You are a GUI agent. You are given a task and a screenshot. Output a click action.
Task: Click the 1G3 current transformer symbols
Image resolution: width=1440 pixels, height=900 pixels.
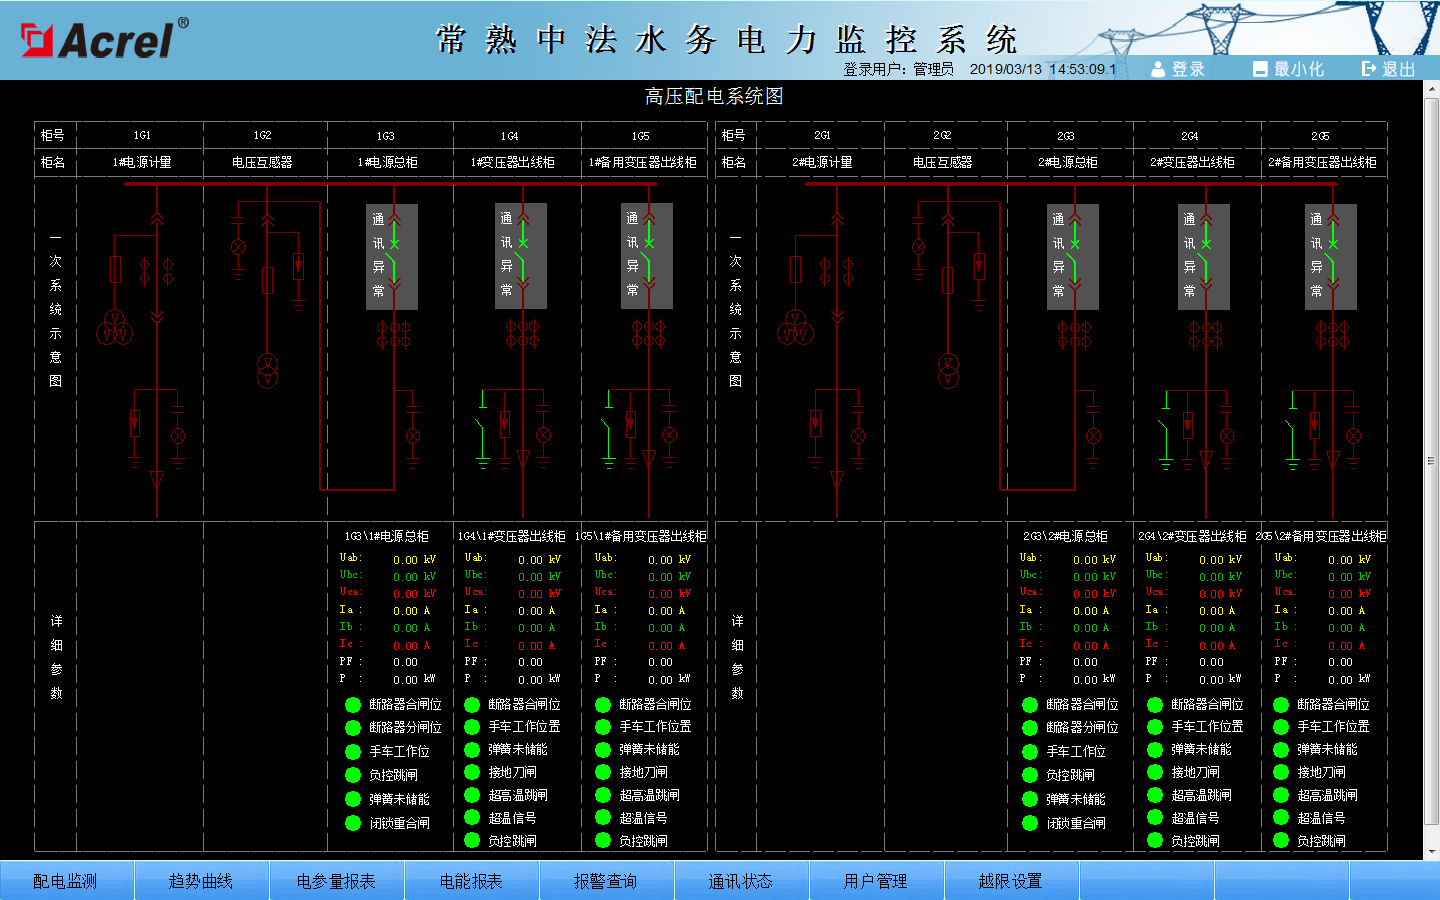393,334
